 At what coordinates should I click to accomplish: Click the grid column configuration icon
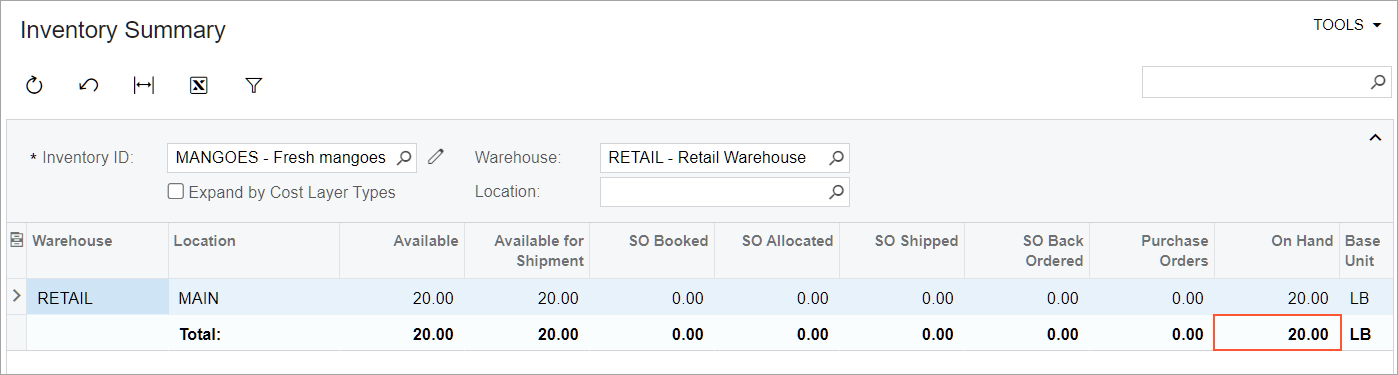tap(16, 240)
